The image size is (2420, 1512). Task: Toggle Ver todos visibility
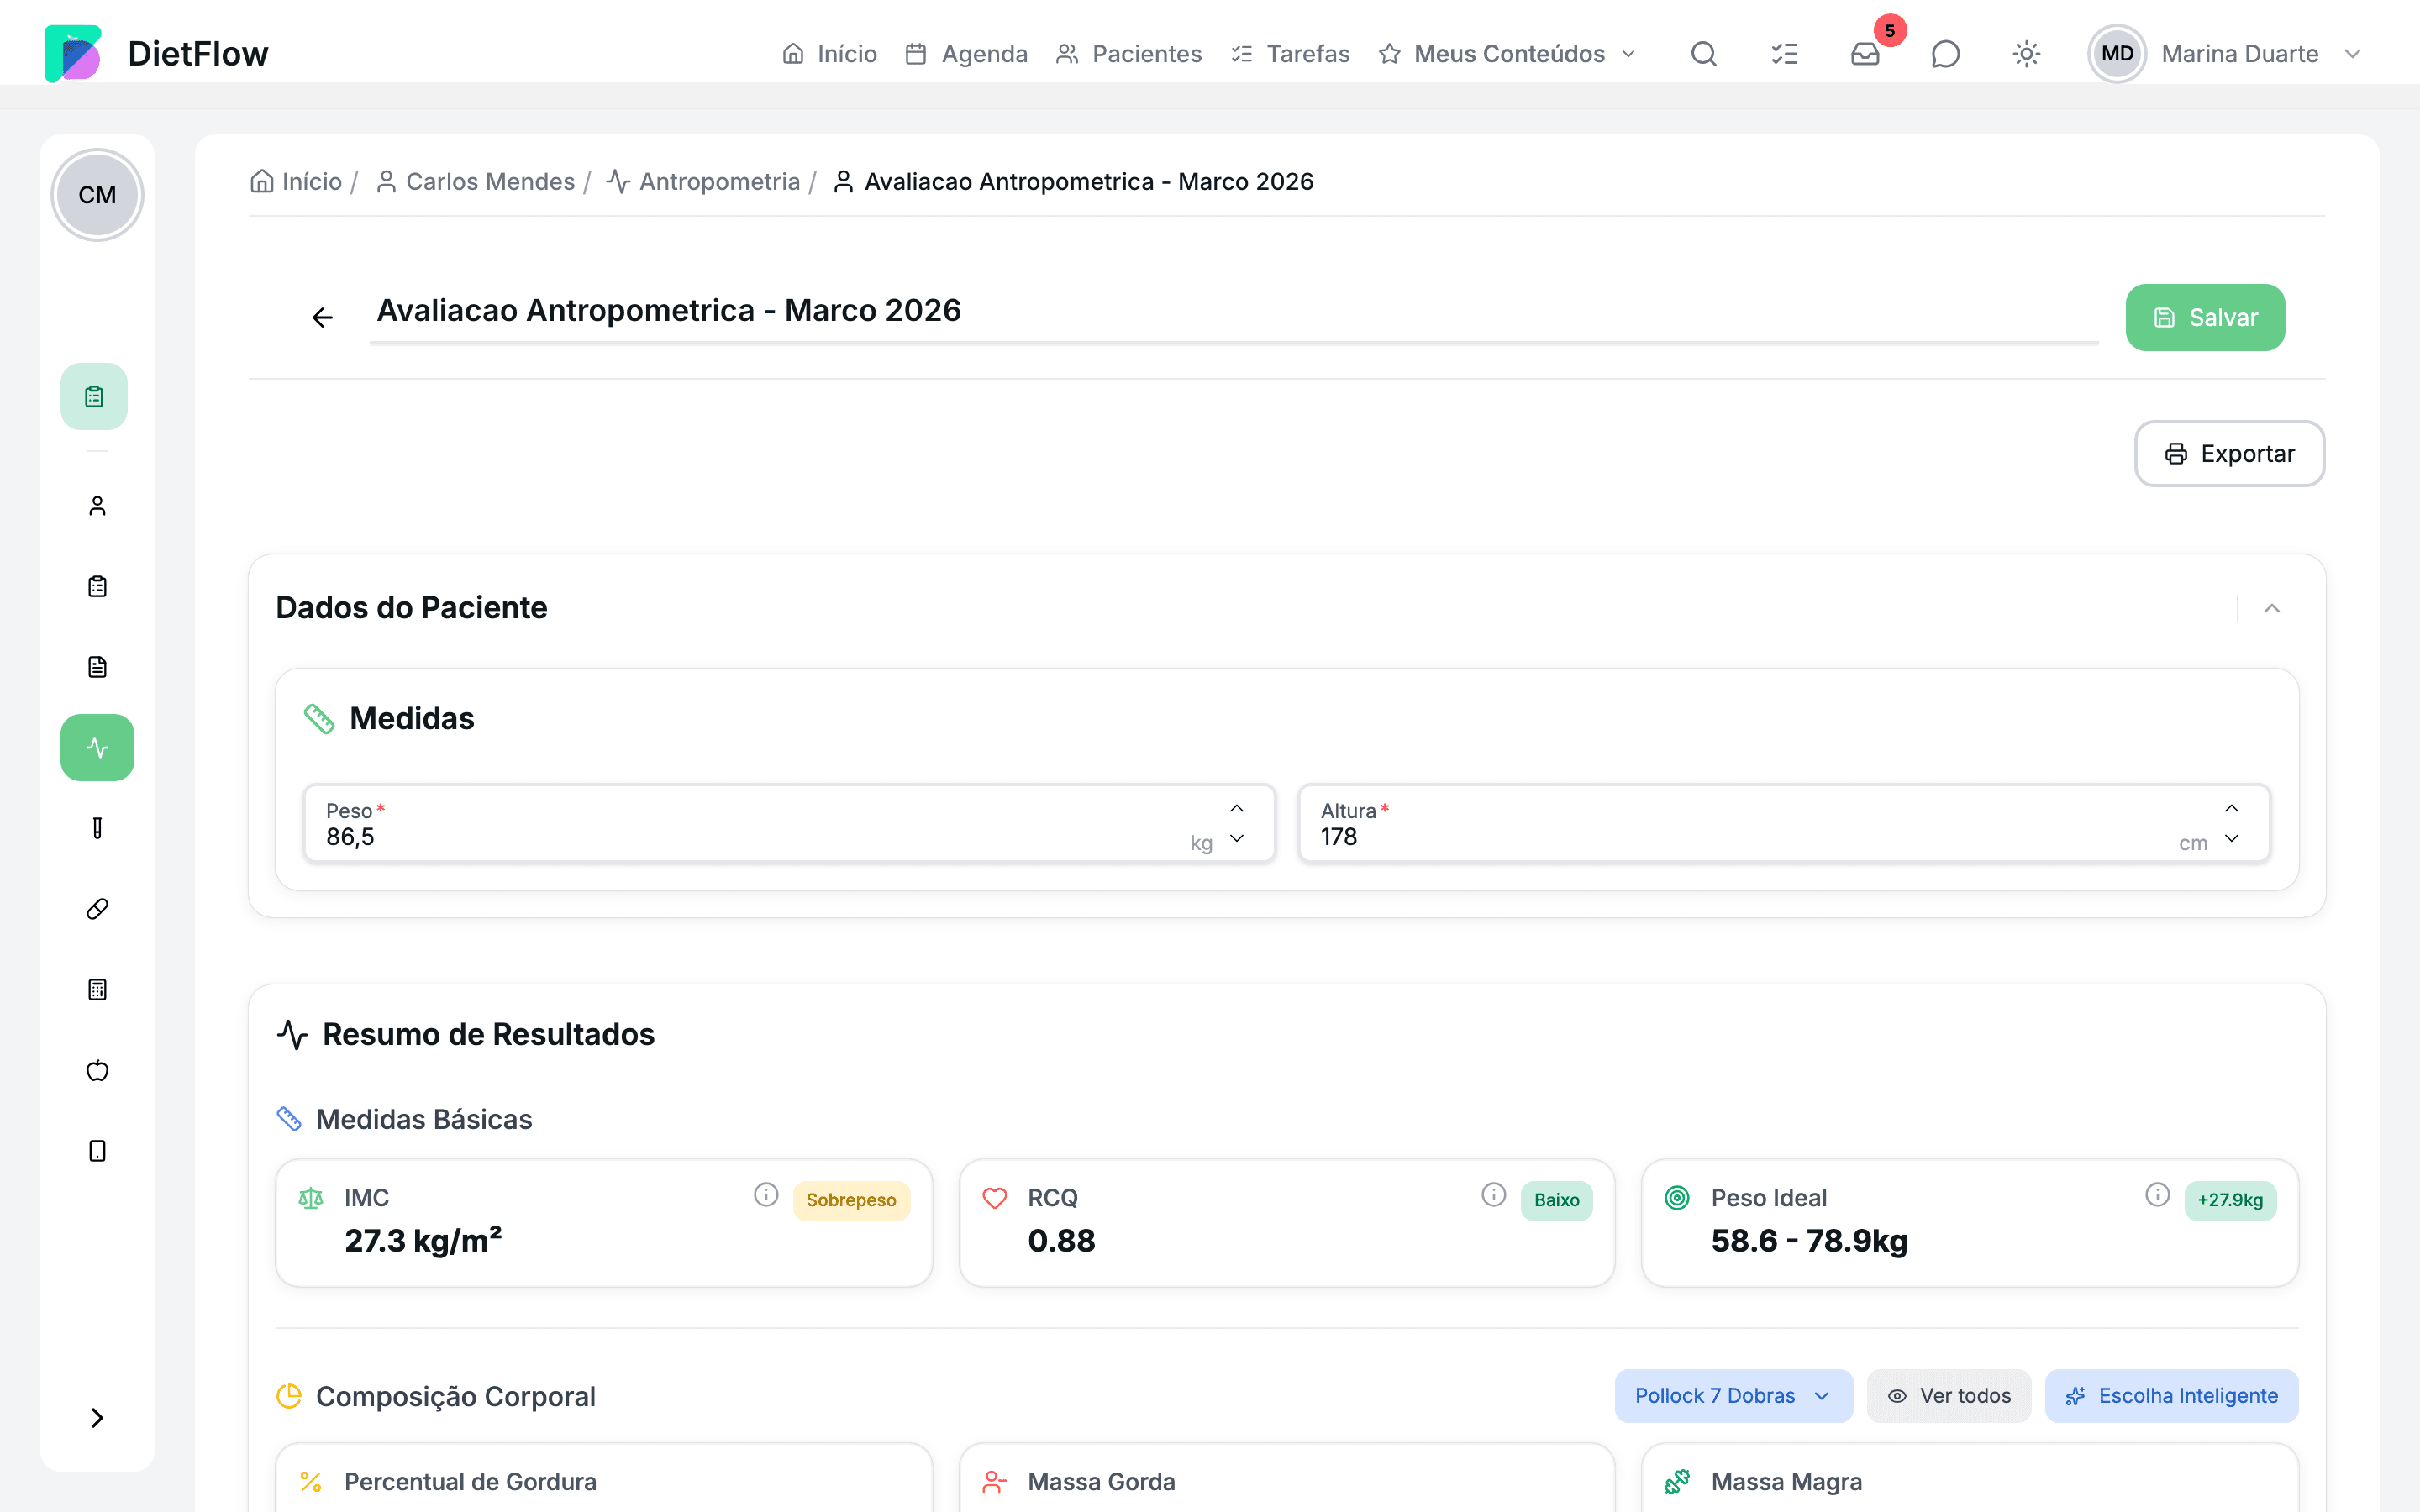point(1949,1396)
